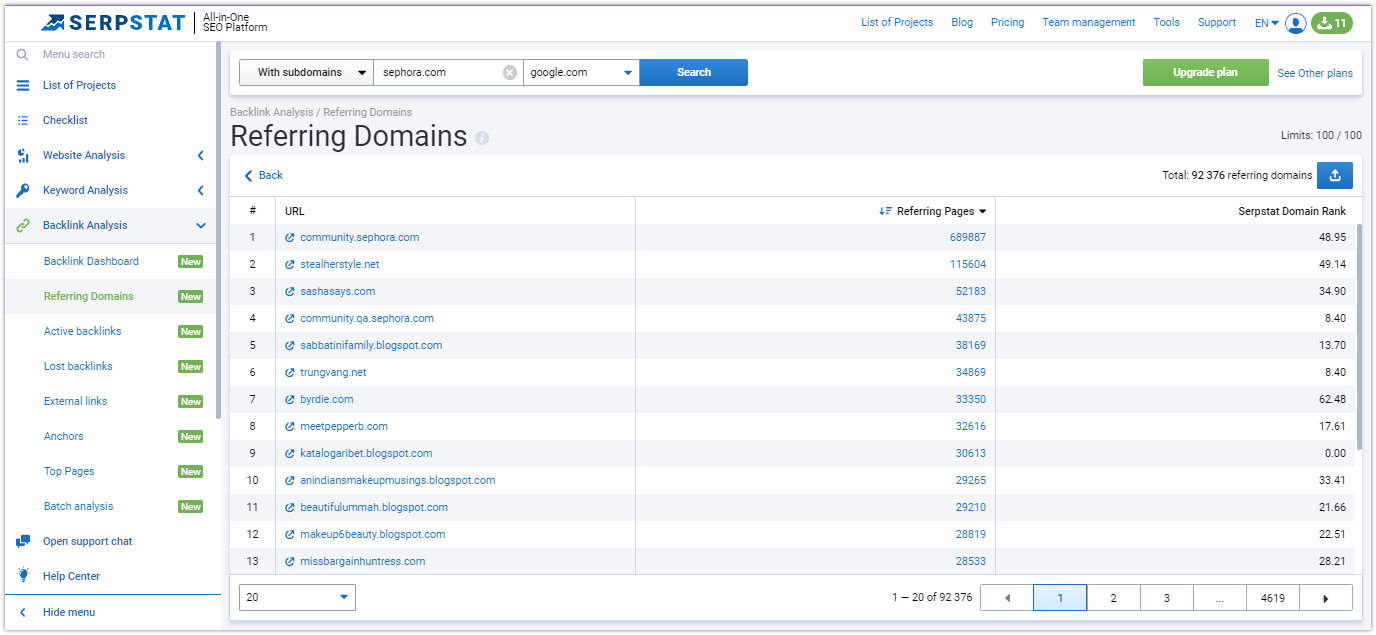The image size is (1376, 635).
Task: Open Anchors in sidebar
Action: (x=63, y=437)
